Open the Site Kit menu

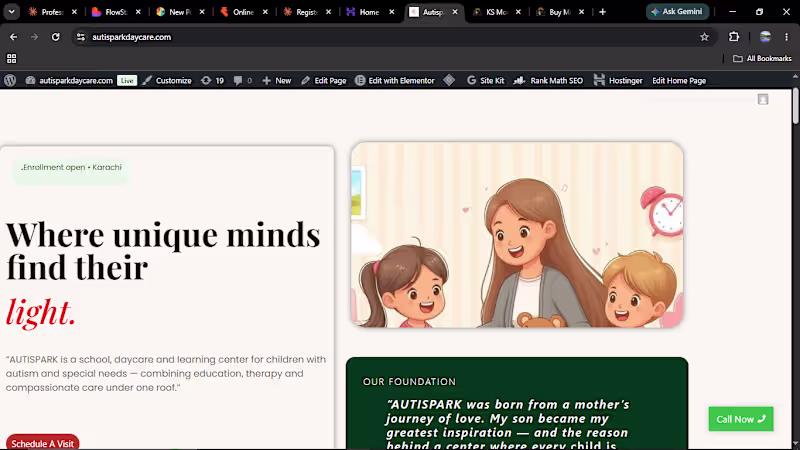486,81
